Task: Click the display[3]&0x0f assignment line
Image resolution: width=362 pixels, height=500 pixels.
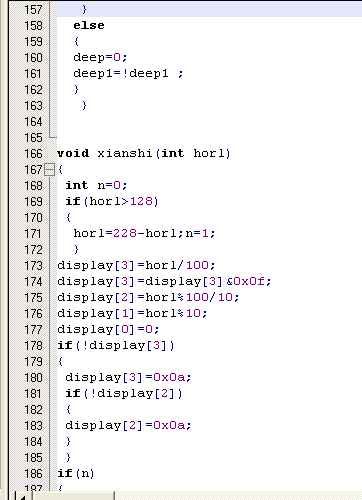Action: (164, 281)
